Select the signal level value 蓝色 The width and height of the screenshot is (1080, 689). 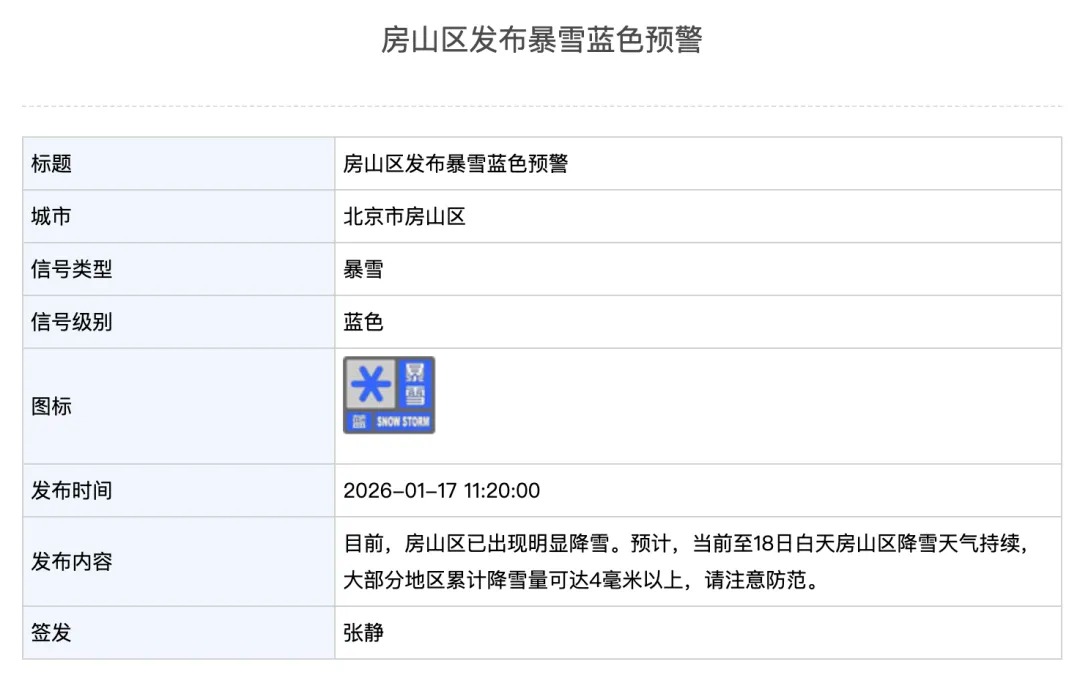click(363, 323)
